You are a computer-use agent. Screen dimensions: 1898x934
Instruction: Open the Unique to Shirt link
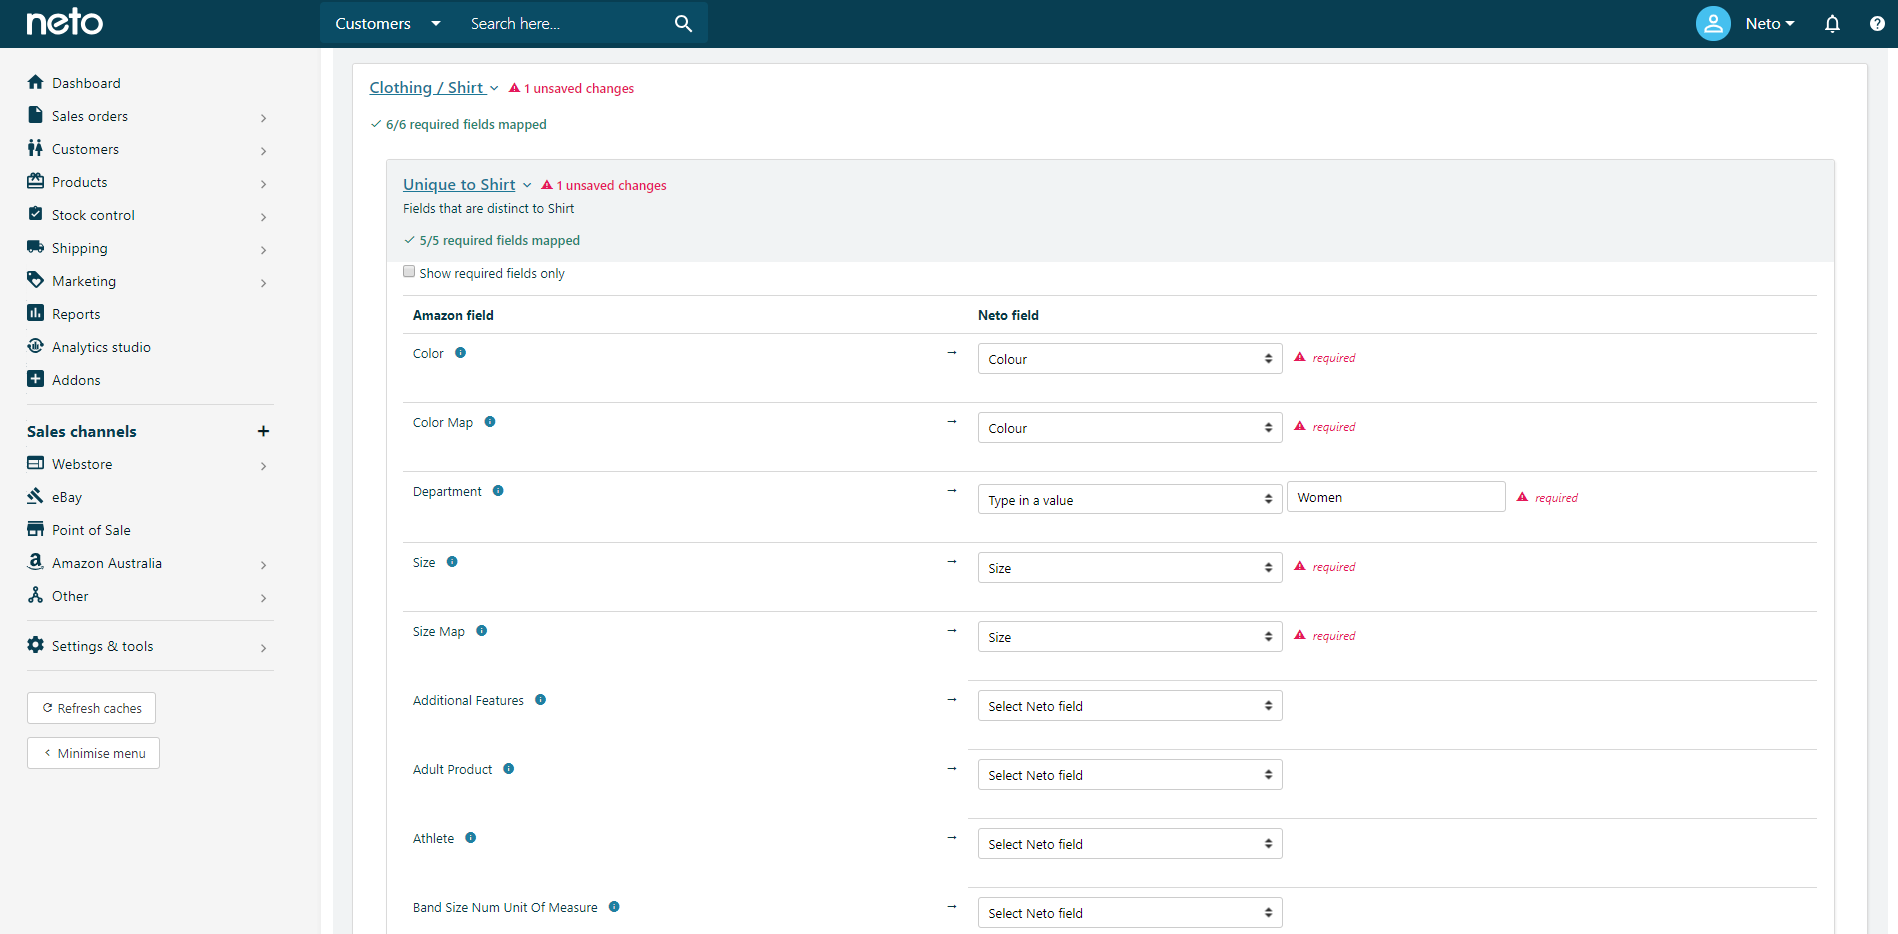click(459, 185)
